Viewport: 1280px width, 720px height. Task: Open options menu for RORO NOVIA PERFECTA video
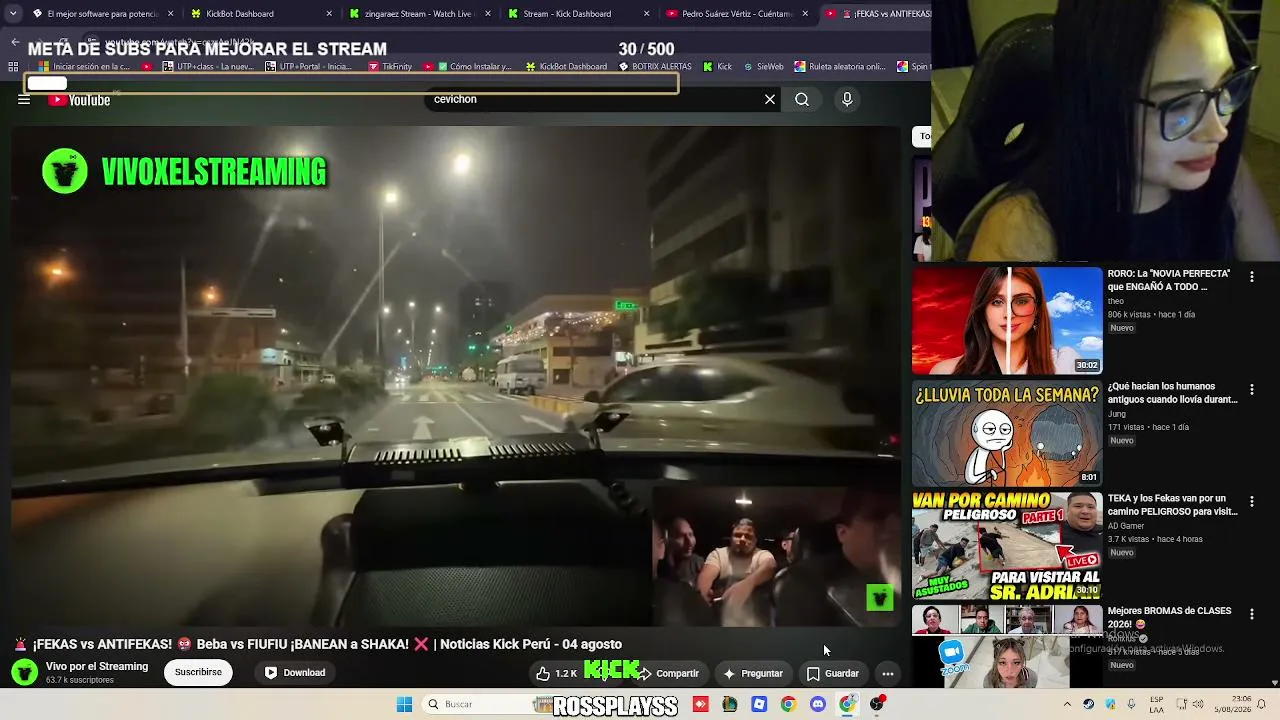click(1252, 277)
